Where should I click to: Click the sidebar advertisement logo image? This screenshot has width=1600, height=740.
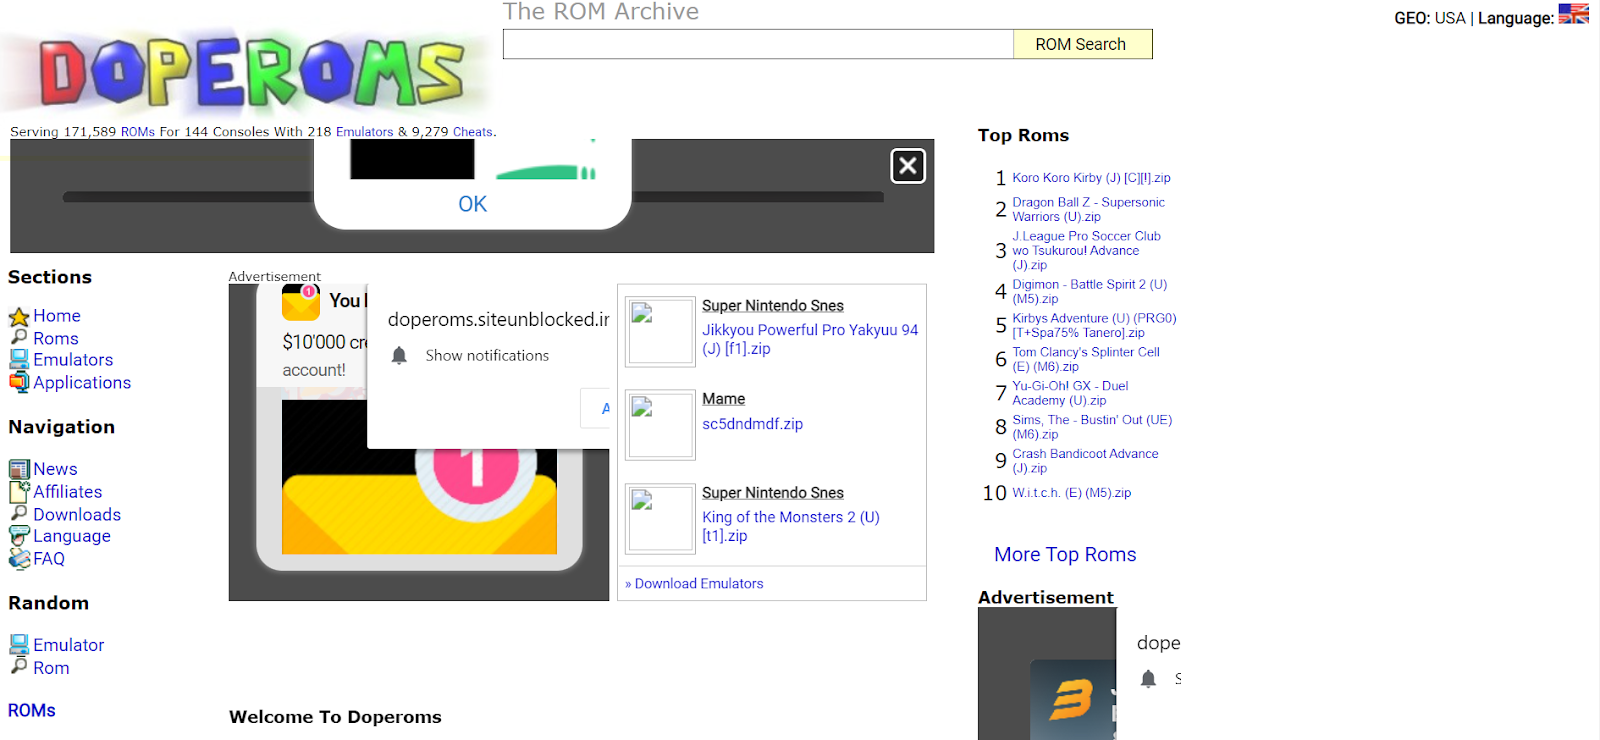tap(1073, 699)
